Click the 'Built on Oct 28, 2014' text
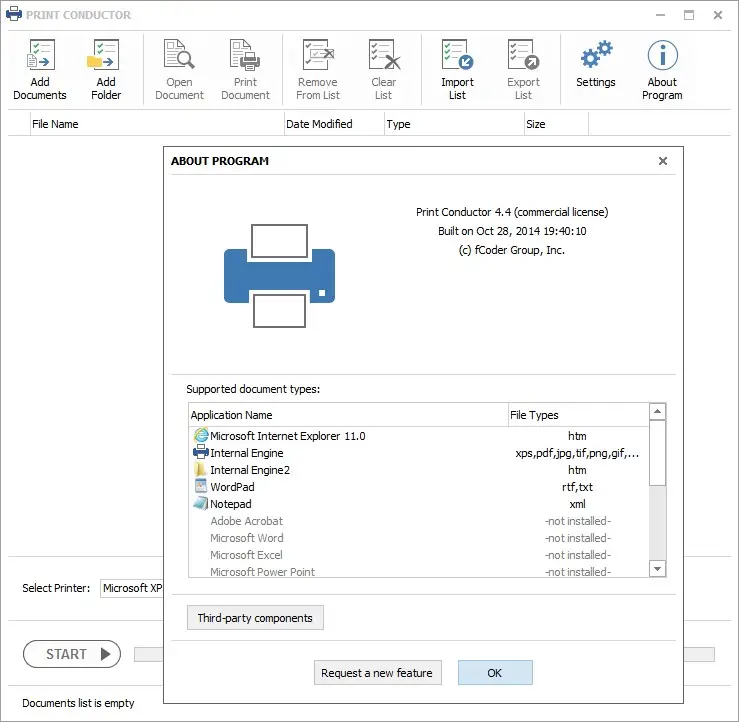This screenshot has width=739, height=722. 489,231
